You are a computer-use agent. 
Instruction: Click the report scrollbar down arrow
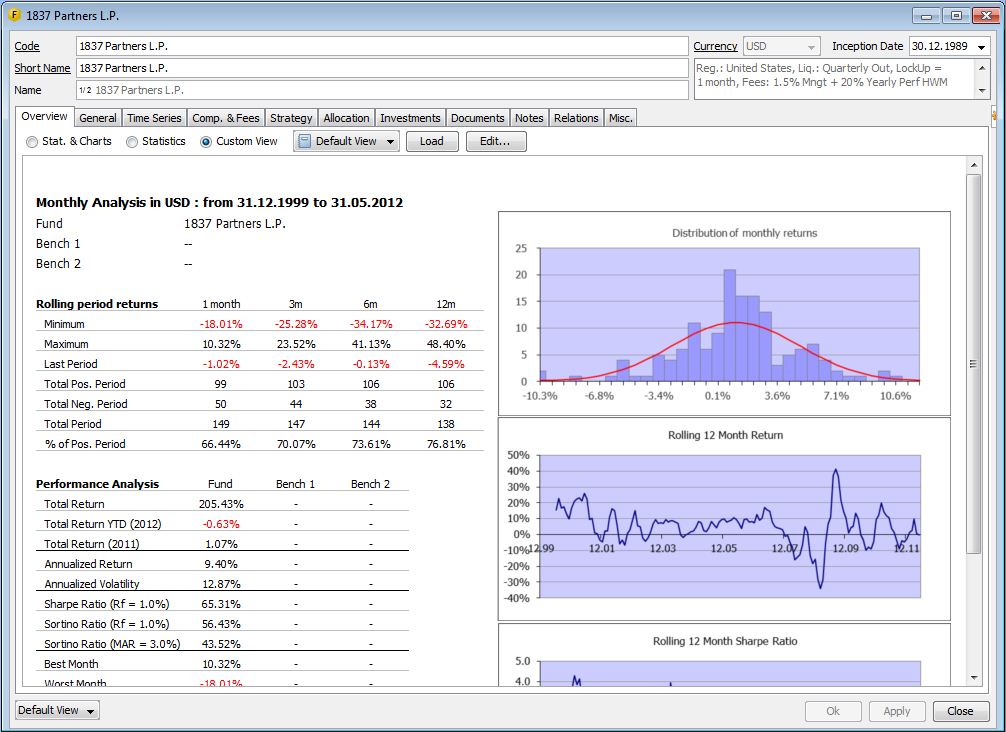tap(974, 678)
